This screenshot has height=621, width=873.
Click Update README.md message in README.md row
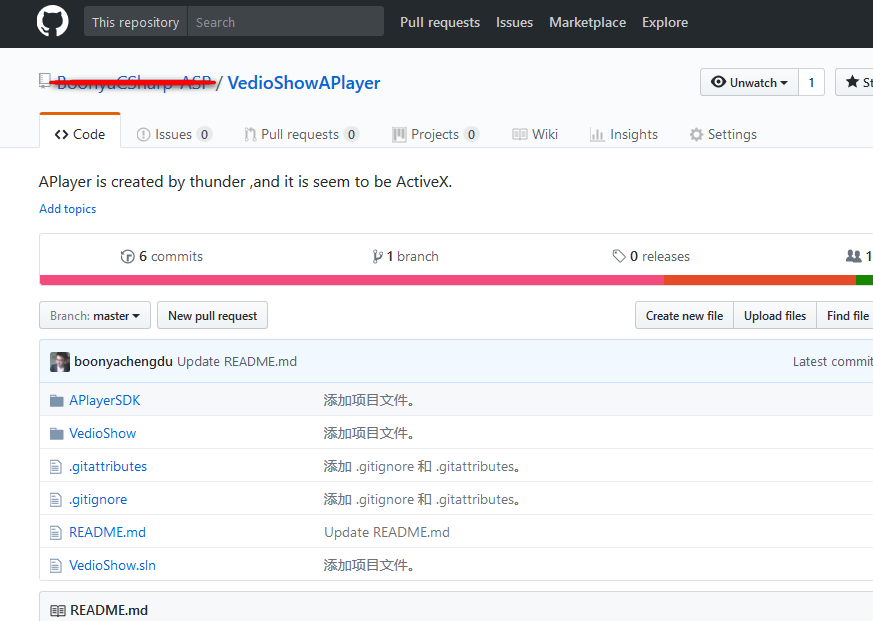387,532
